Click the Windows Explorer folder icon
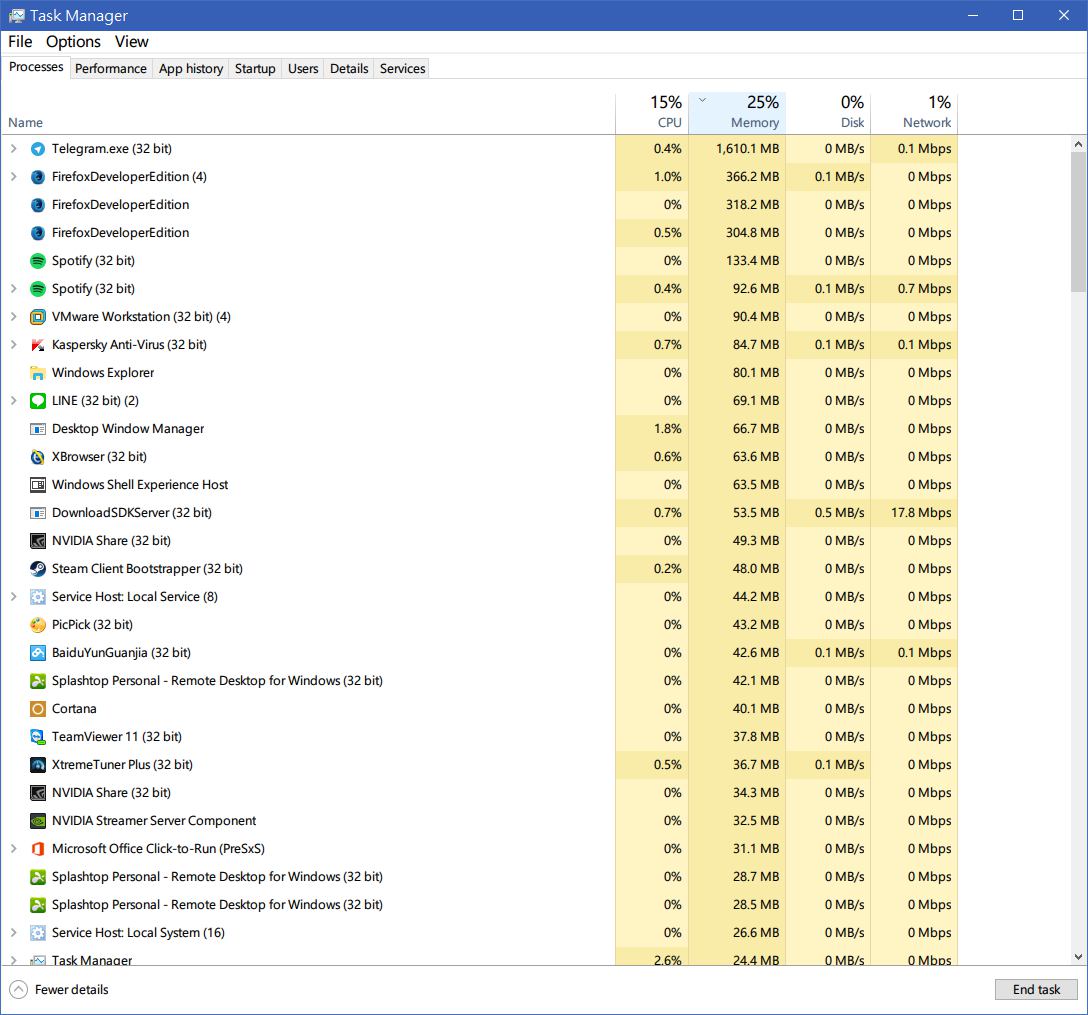The height and width of the screenshot is (1015, 1088). coord(37,373)
